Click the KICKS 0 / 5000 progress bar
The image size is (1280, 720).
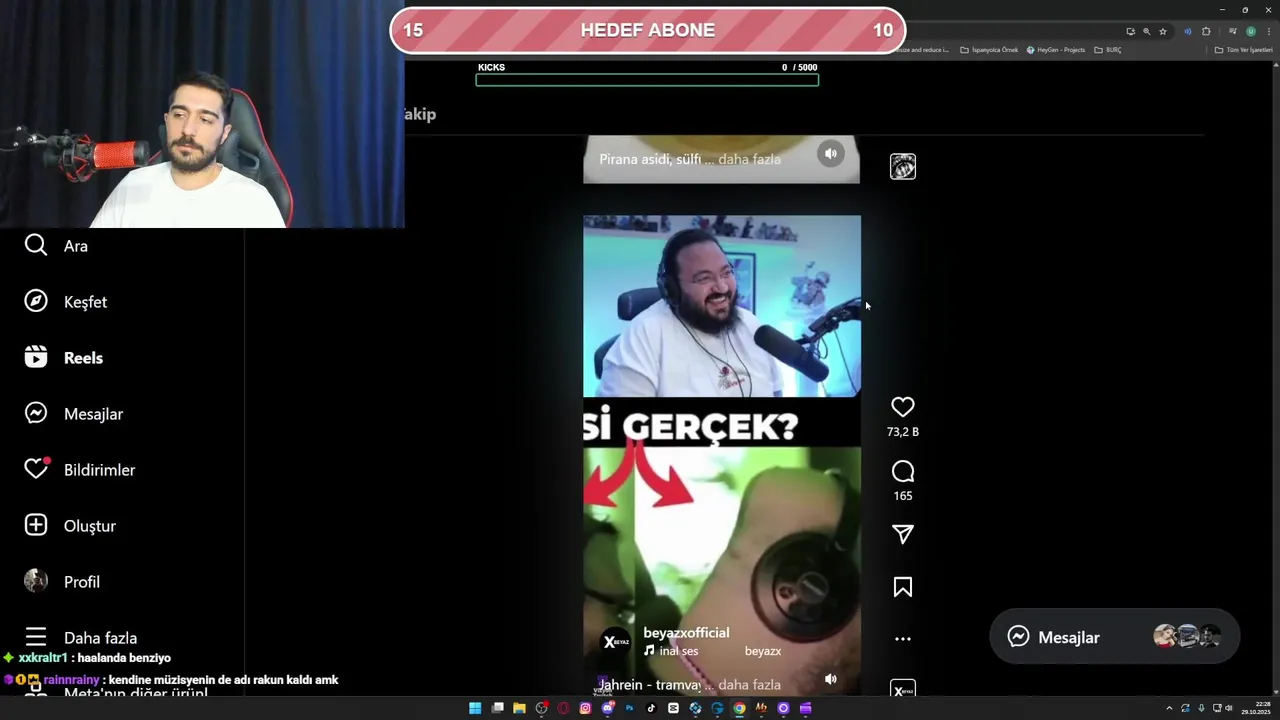tap(647, 80)
